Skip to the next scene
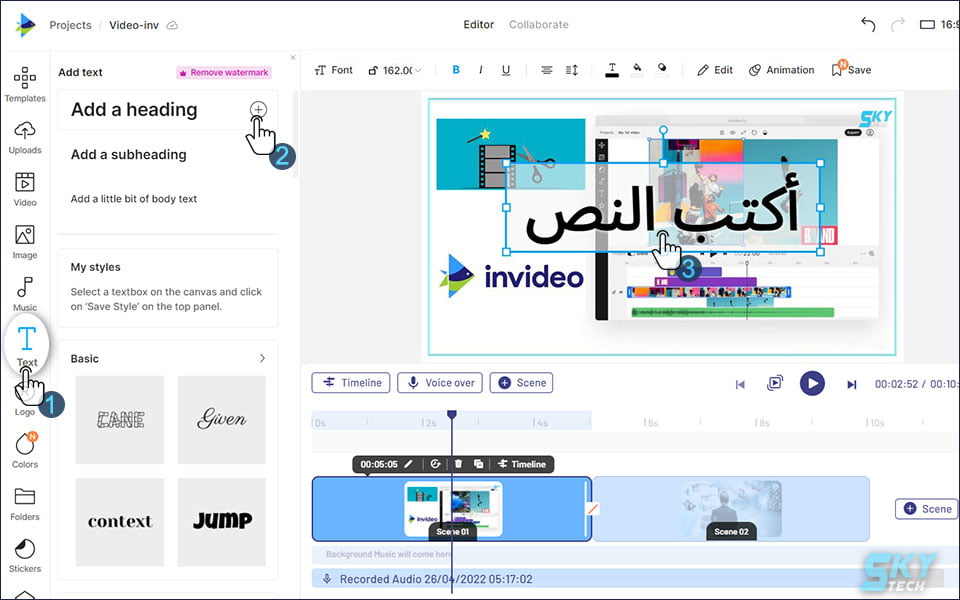 (x=851, y=384)
